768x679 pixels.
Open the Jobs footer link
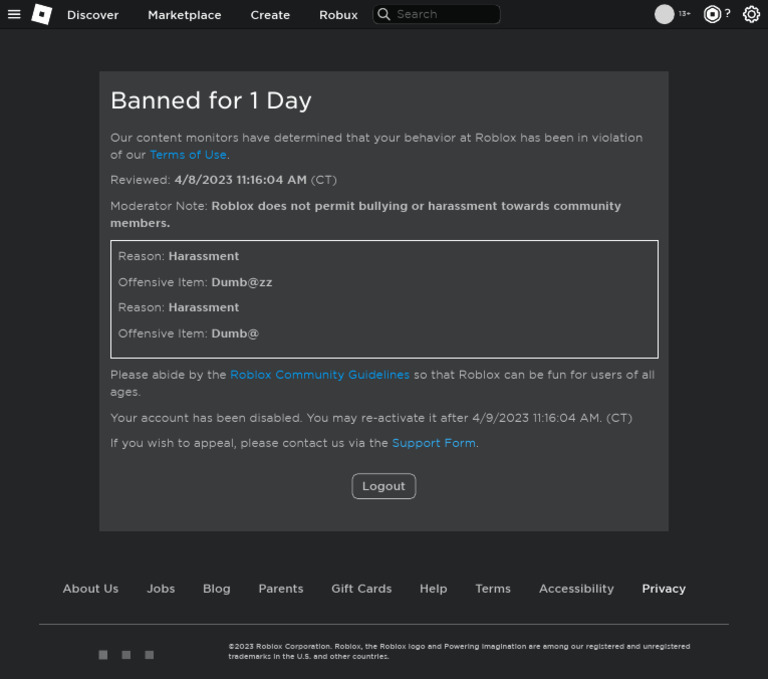161,588
